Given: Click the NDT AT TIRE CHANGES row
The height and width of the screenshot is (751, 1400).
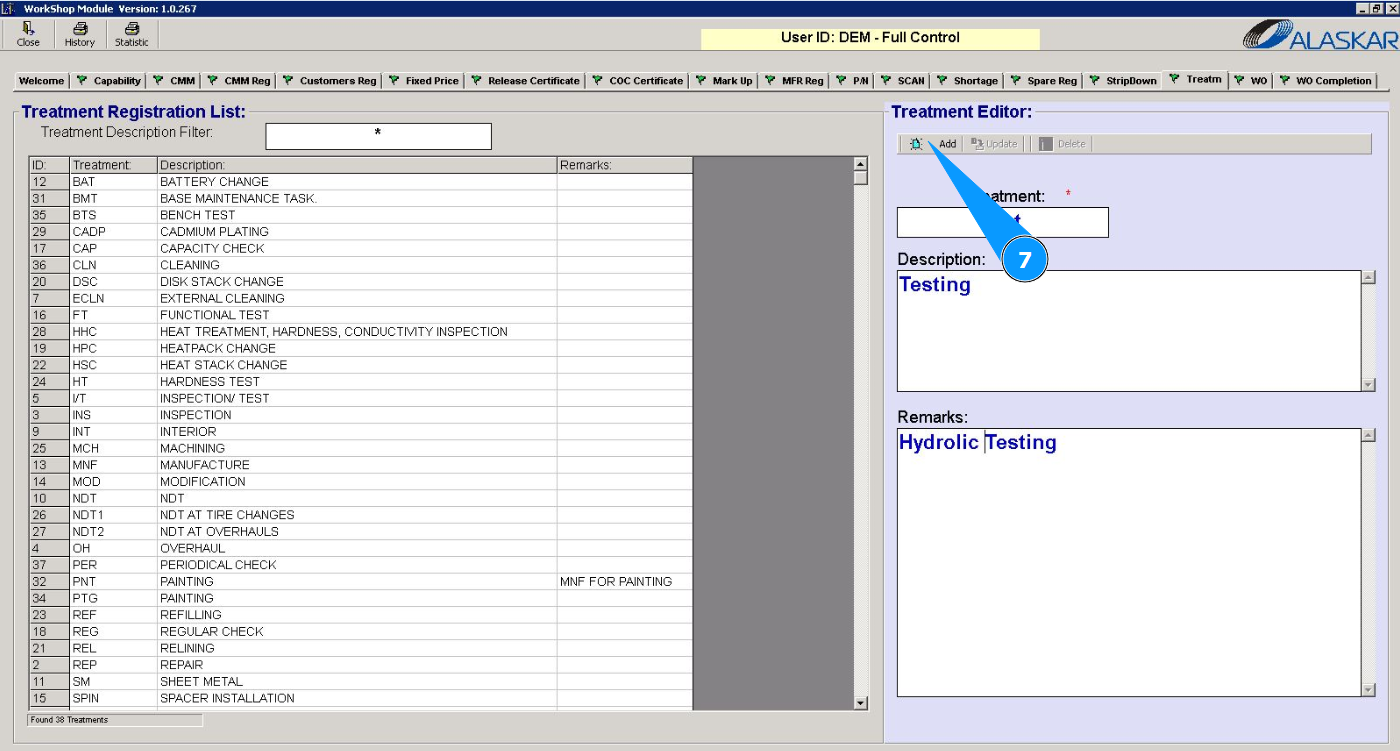Looking at the screenshot, I should coord(360,515).
